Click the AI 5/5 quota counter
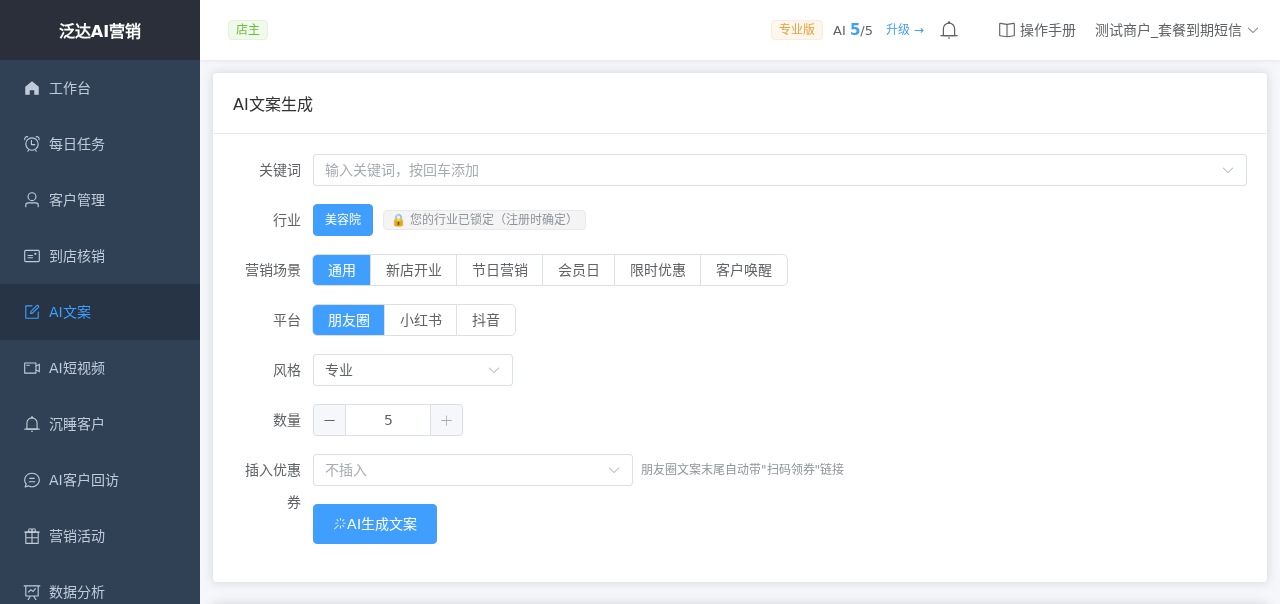This screenshot has width=1280, height=604. click(853, 30)
